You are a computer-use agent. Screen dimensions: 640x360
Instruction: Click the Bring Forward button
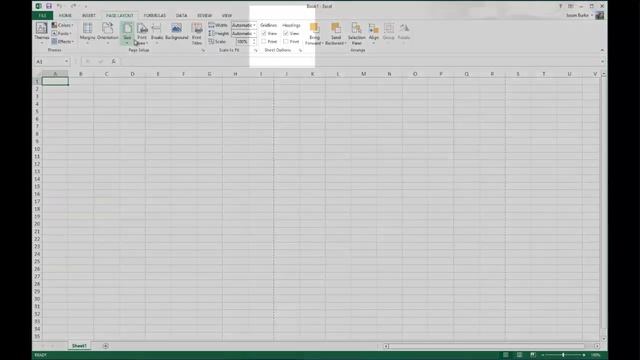point(314,33)
